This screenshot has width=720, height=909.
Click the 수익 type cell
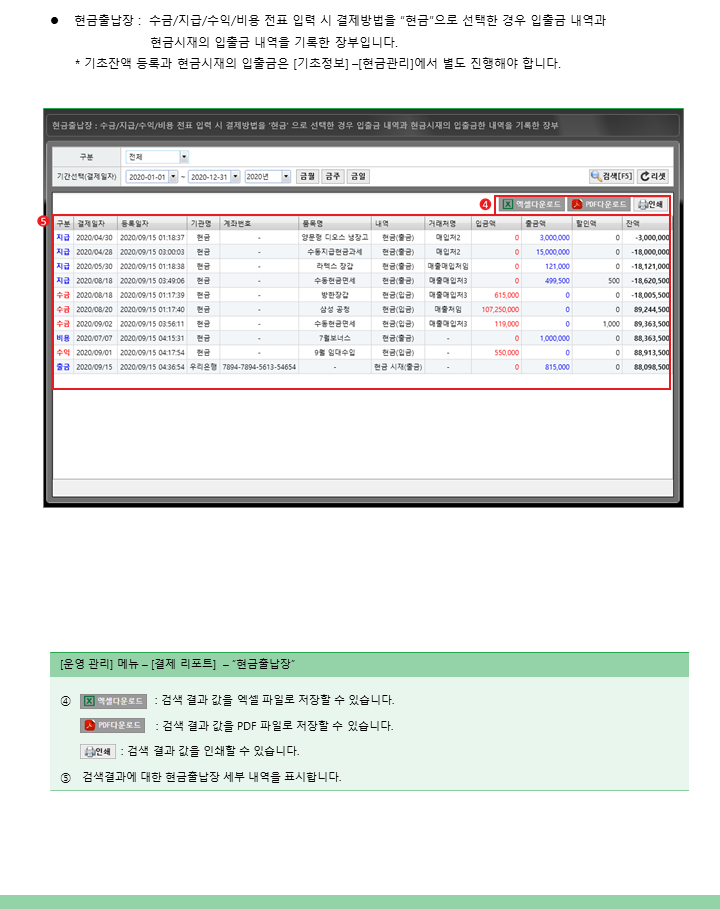point(63,352)
